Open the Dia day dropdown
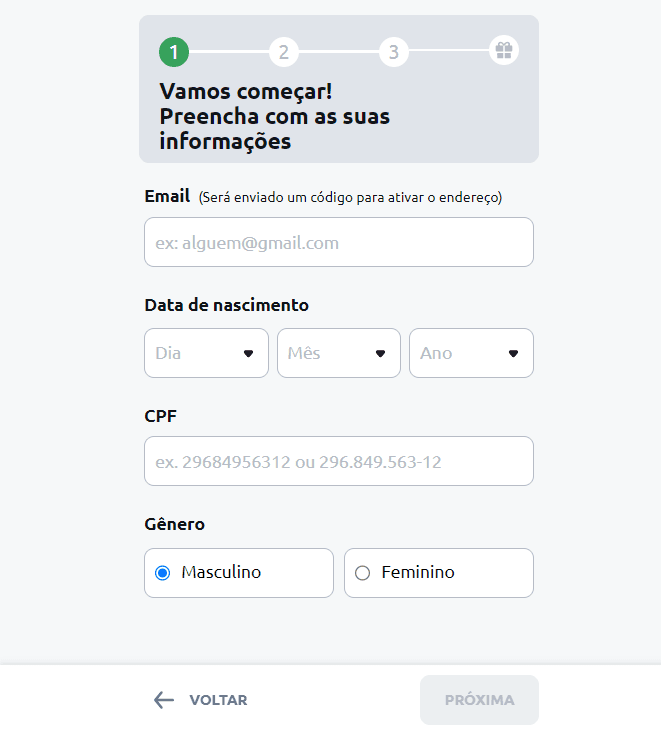The image size is (661, 731). coord(207,353)
